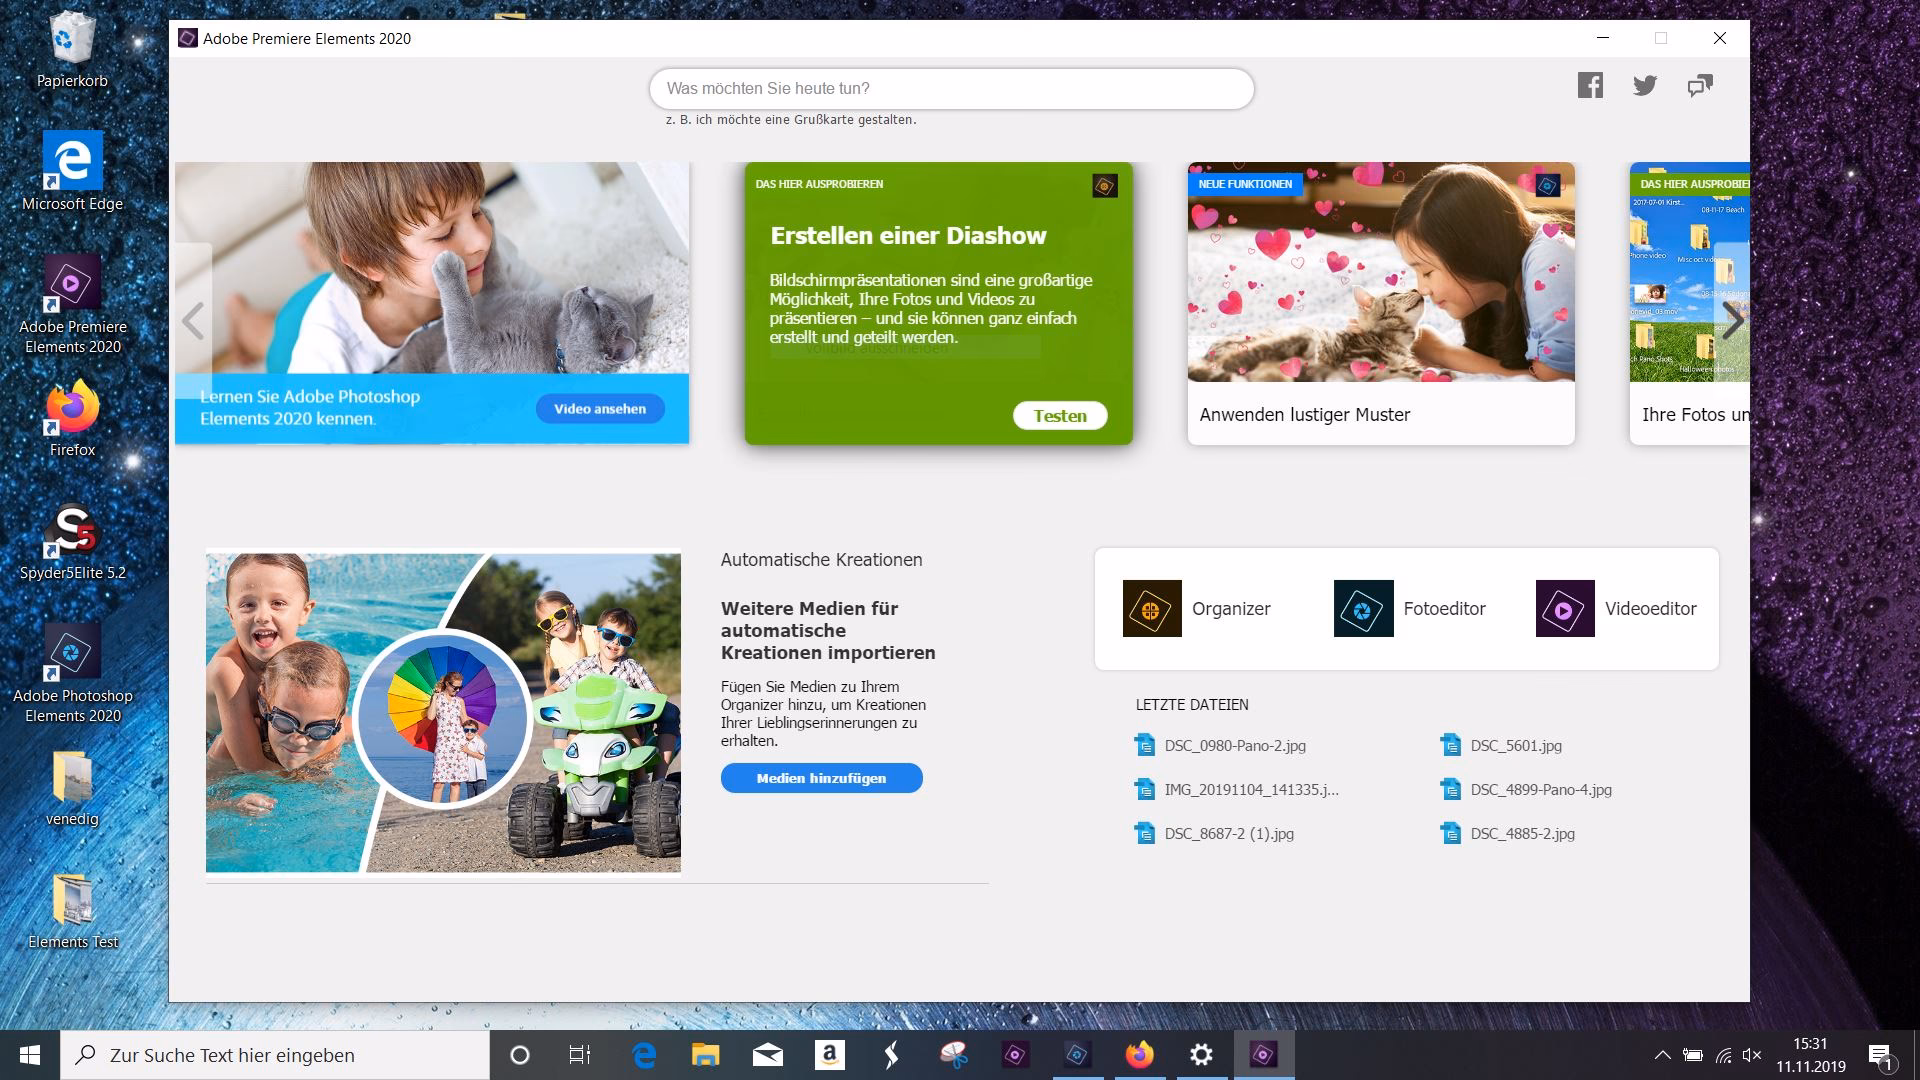Show hidden system tray icons

point(1662,1055)
